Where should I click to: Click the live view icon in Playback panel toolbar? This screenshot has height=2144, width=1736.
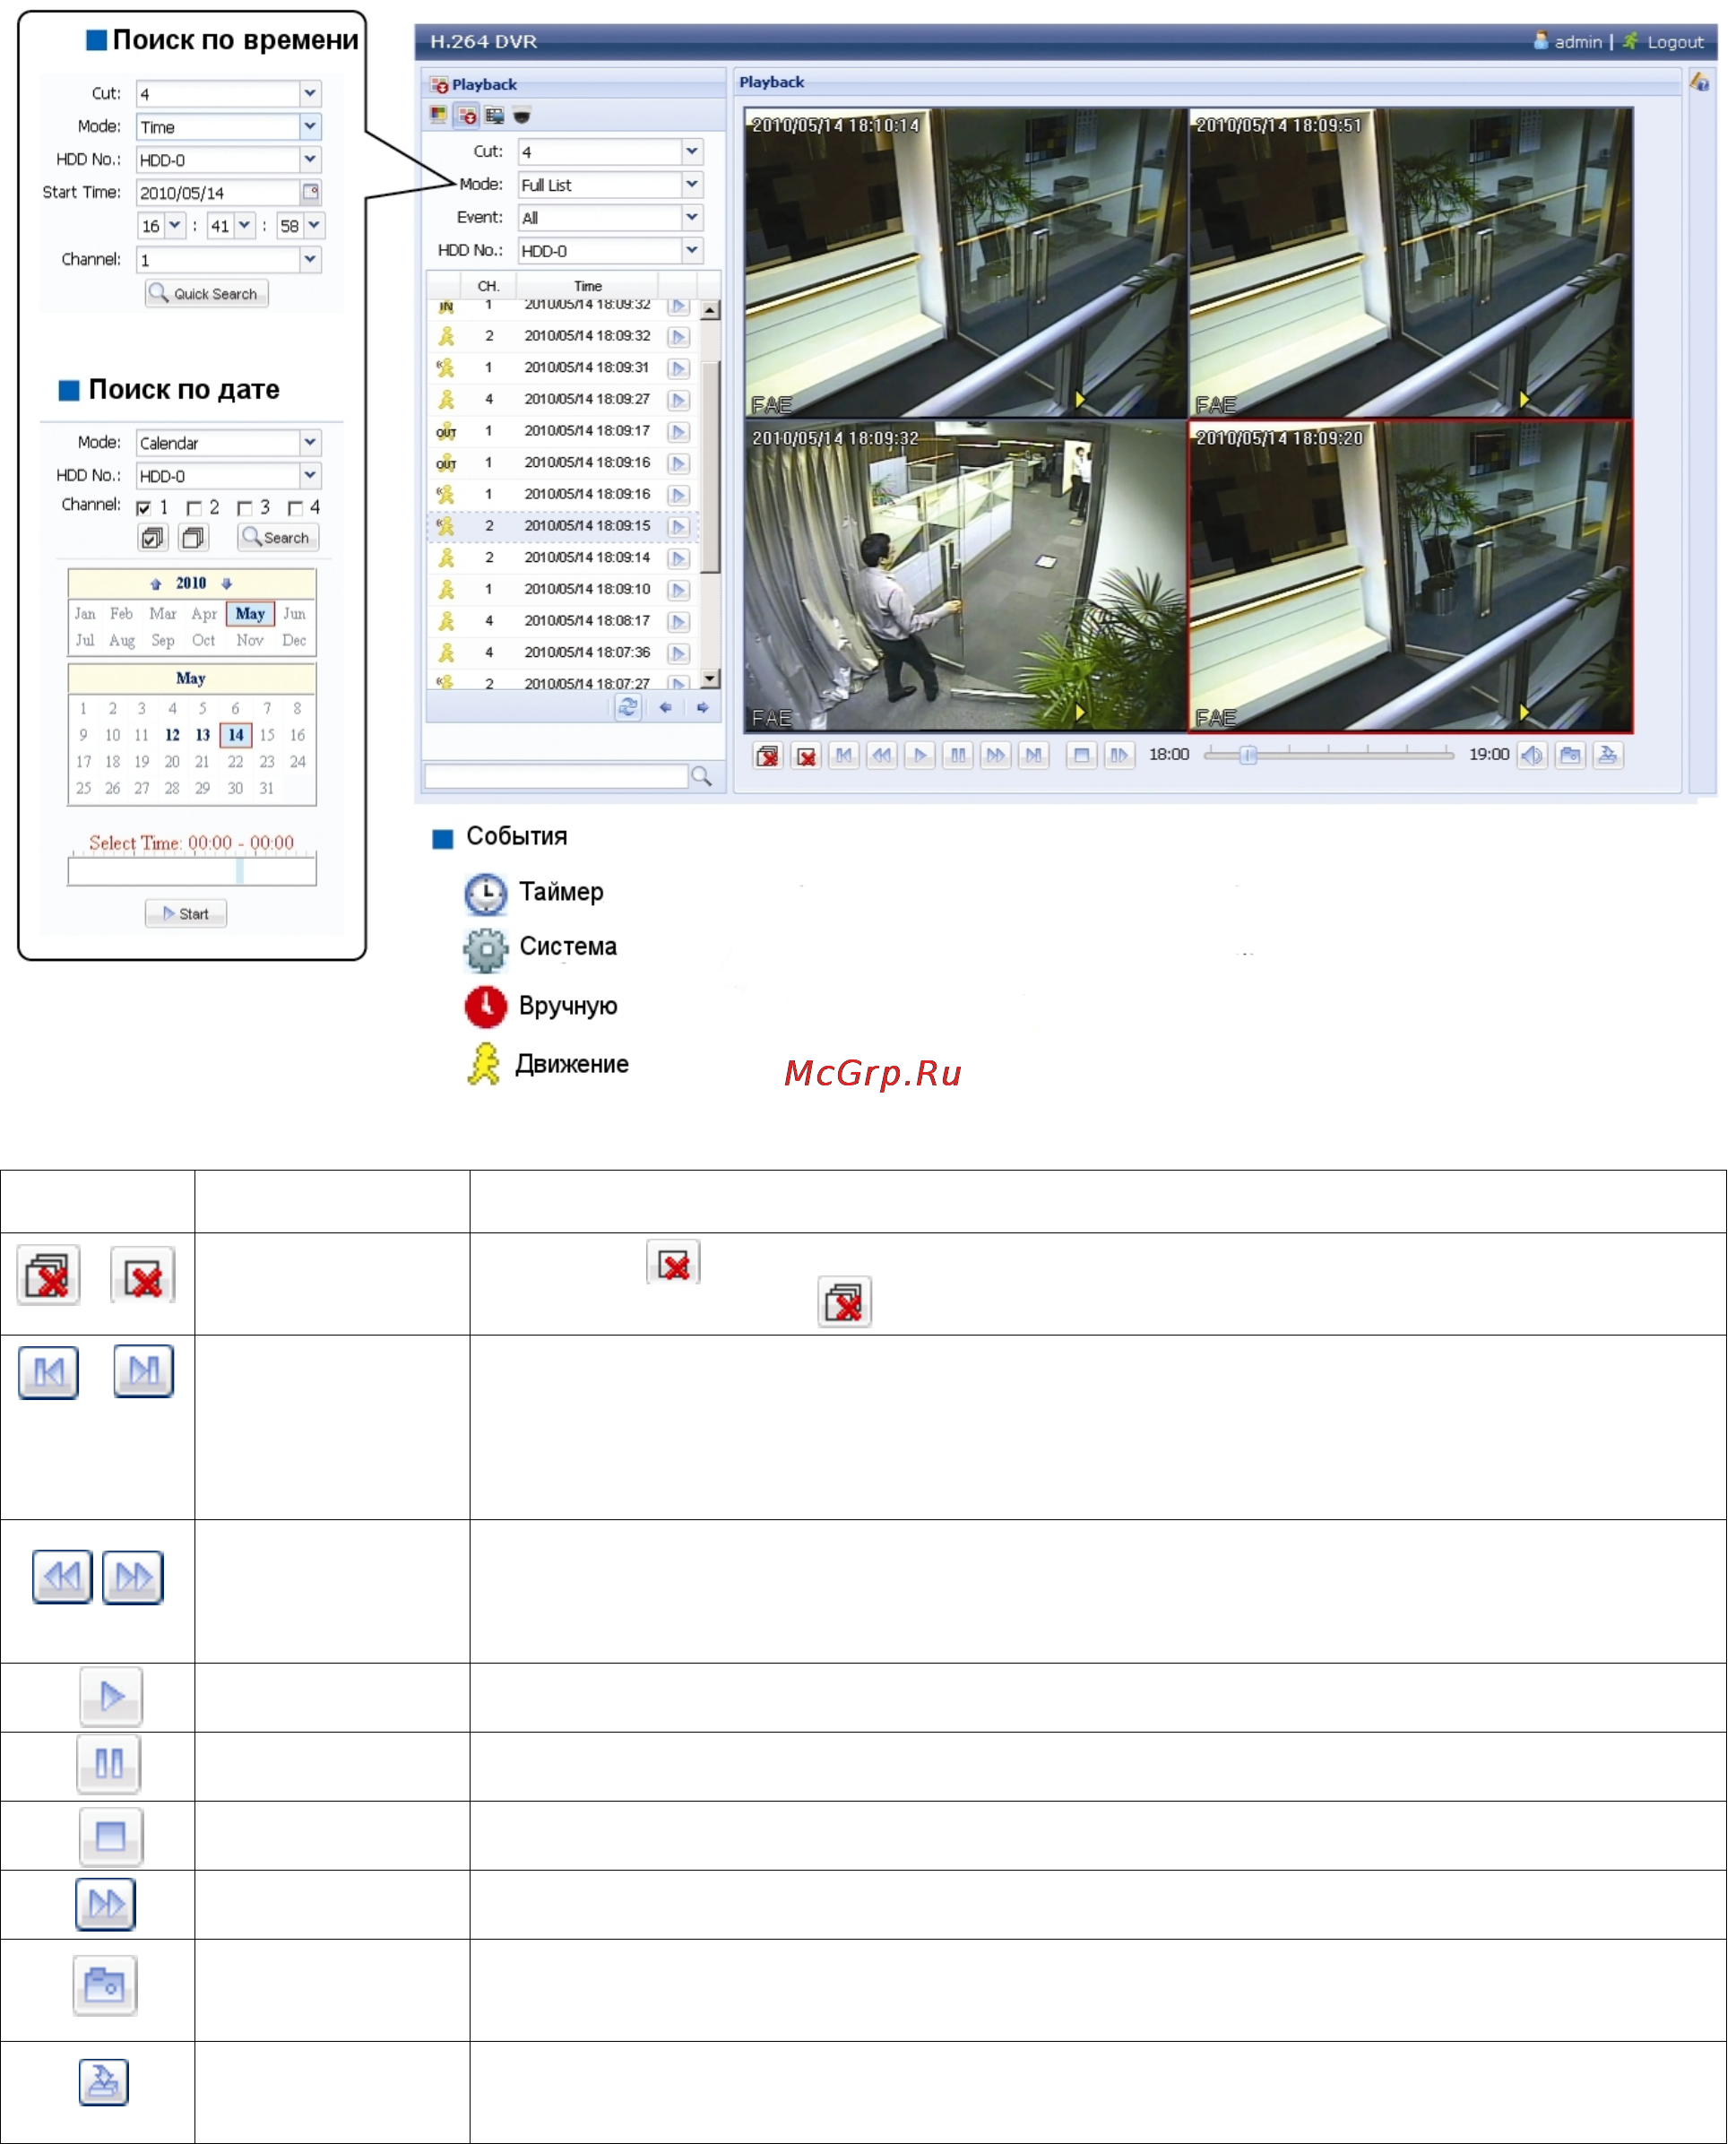tap(439, 116)
